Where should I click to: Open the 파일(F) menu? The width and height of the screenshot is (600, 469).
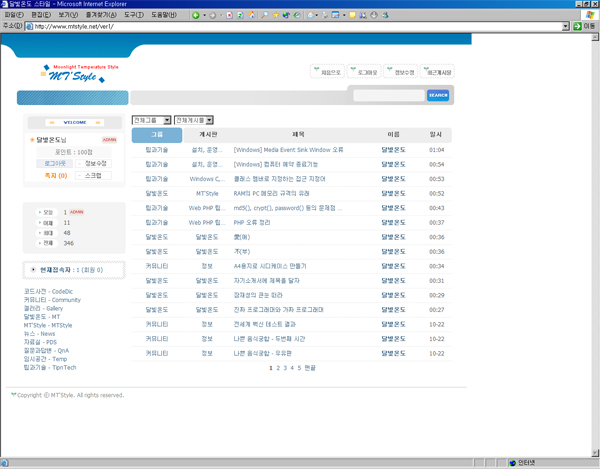click(14, 15)
